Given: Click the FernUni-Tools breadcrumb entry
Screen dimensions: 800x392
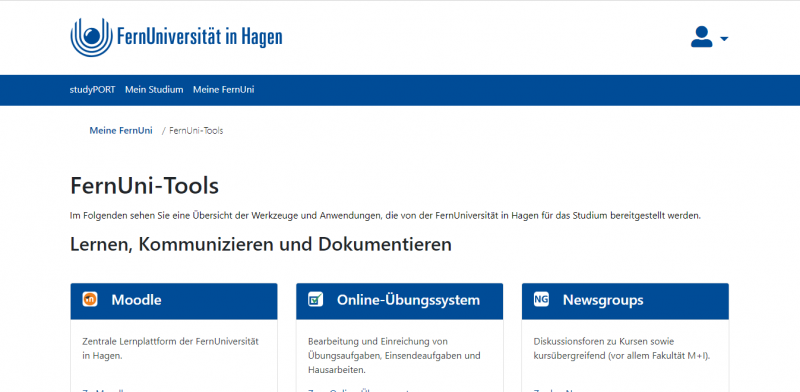Looking at the screenshot, I should 196,131.
